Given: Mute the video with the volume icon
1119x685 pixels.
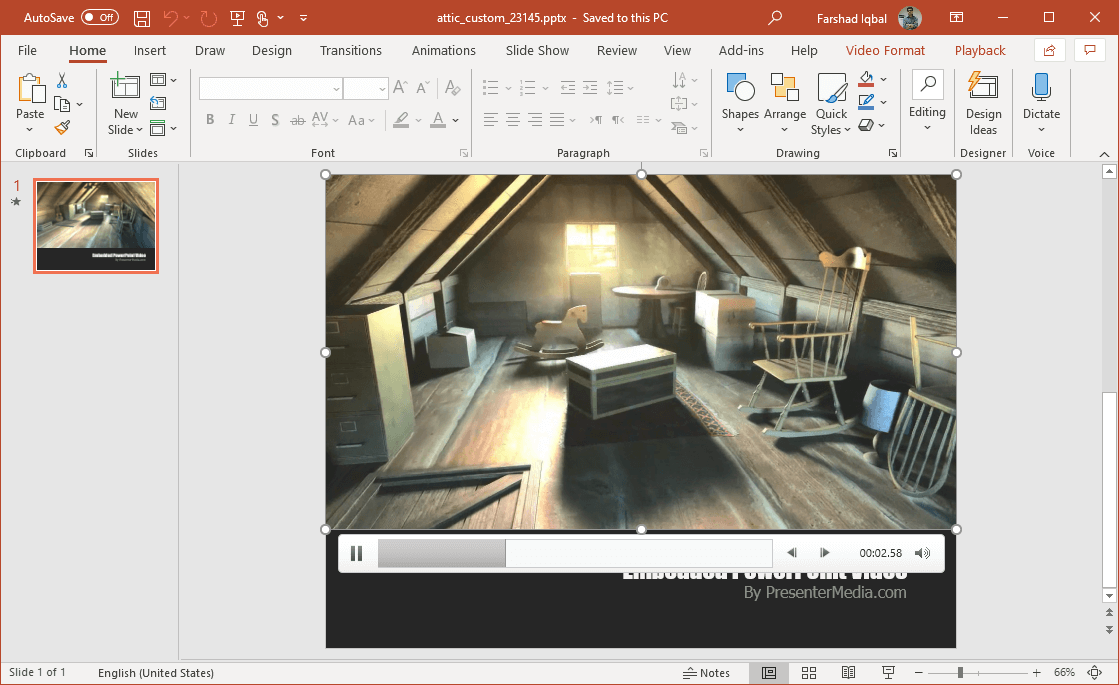Looking at the screenshot, I should (922, 553).
